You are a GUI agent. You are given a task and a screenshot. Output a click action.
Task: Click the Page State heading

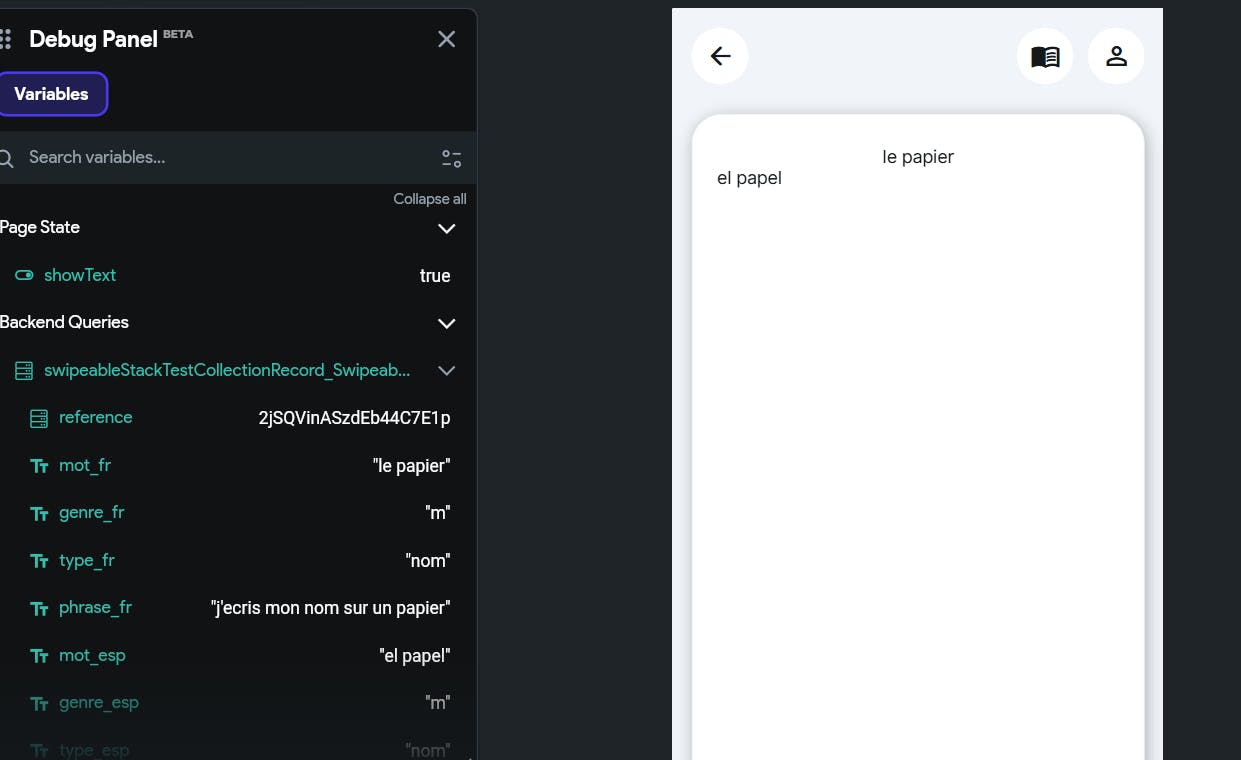coord(40,227)
